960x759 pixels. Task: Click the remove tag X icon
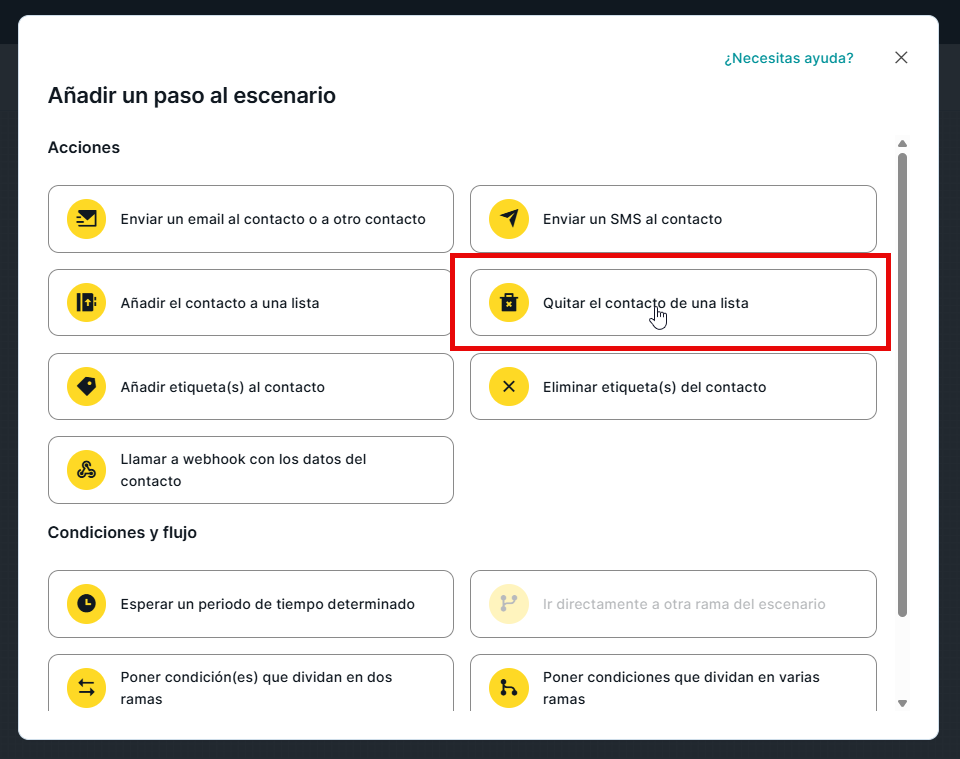click(x=509, y=386)
